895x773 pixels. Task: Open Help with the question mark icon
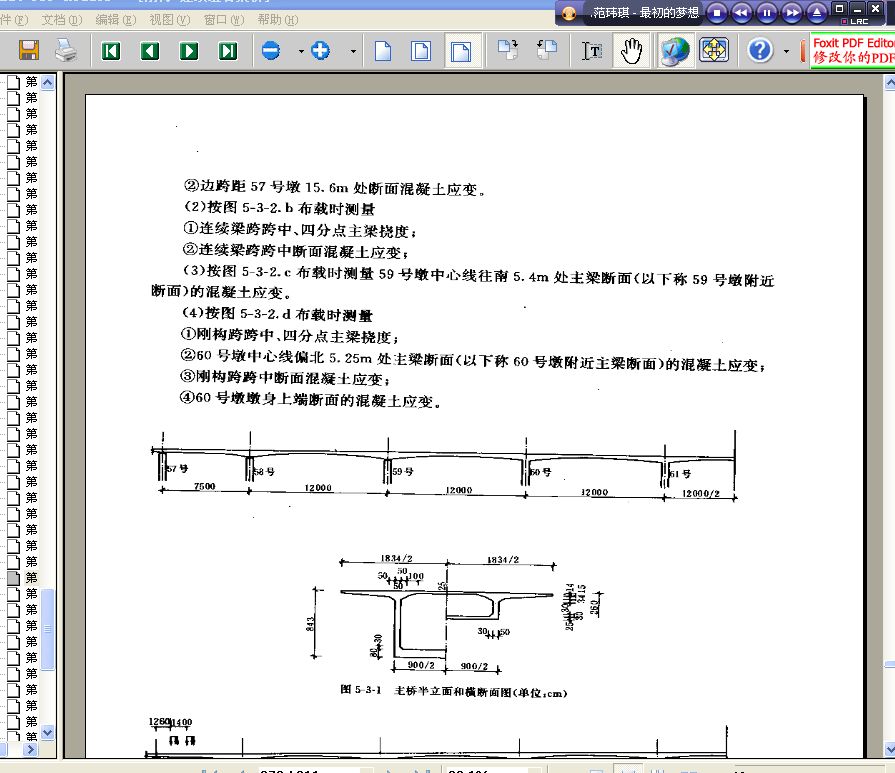coord(760,51)
